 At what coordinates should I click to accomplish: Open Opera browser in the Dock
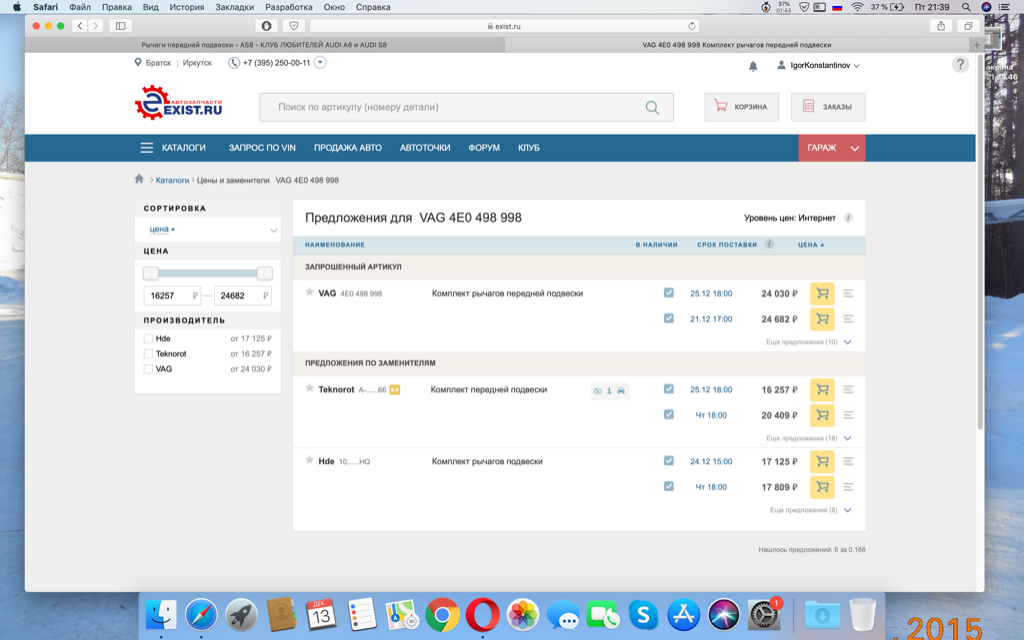pos(482,614)
